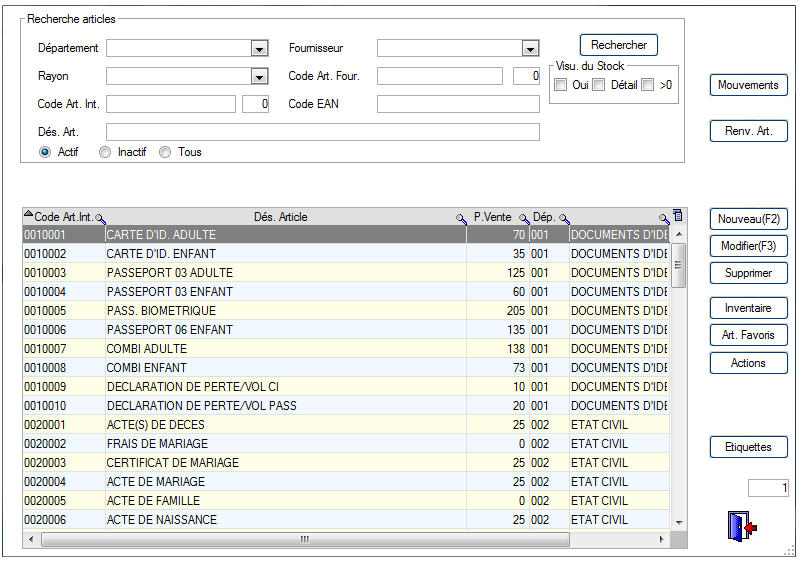Screen dimensions: 803x562
Task: Click the sort arrow on Code Art.Int.
Action: 29,213
